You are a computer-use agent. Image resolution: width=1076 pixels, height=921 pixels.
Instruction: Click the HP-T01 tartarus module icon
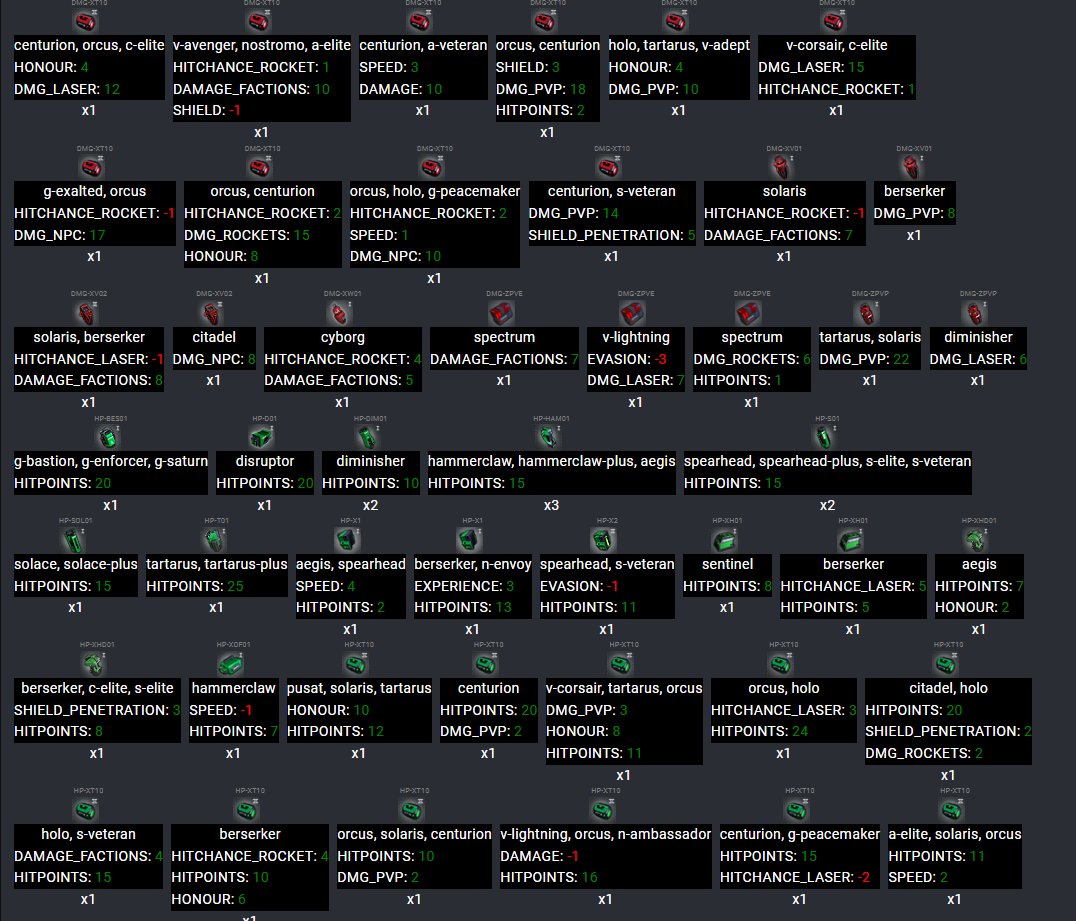(217, 540)
